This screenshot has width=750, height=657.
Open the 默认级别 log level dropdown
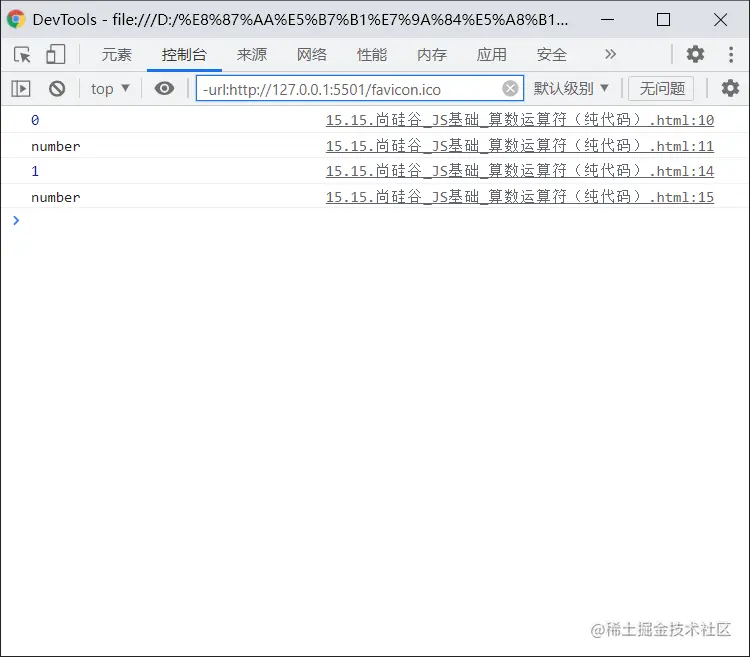tap(571, 88)
